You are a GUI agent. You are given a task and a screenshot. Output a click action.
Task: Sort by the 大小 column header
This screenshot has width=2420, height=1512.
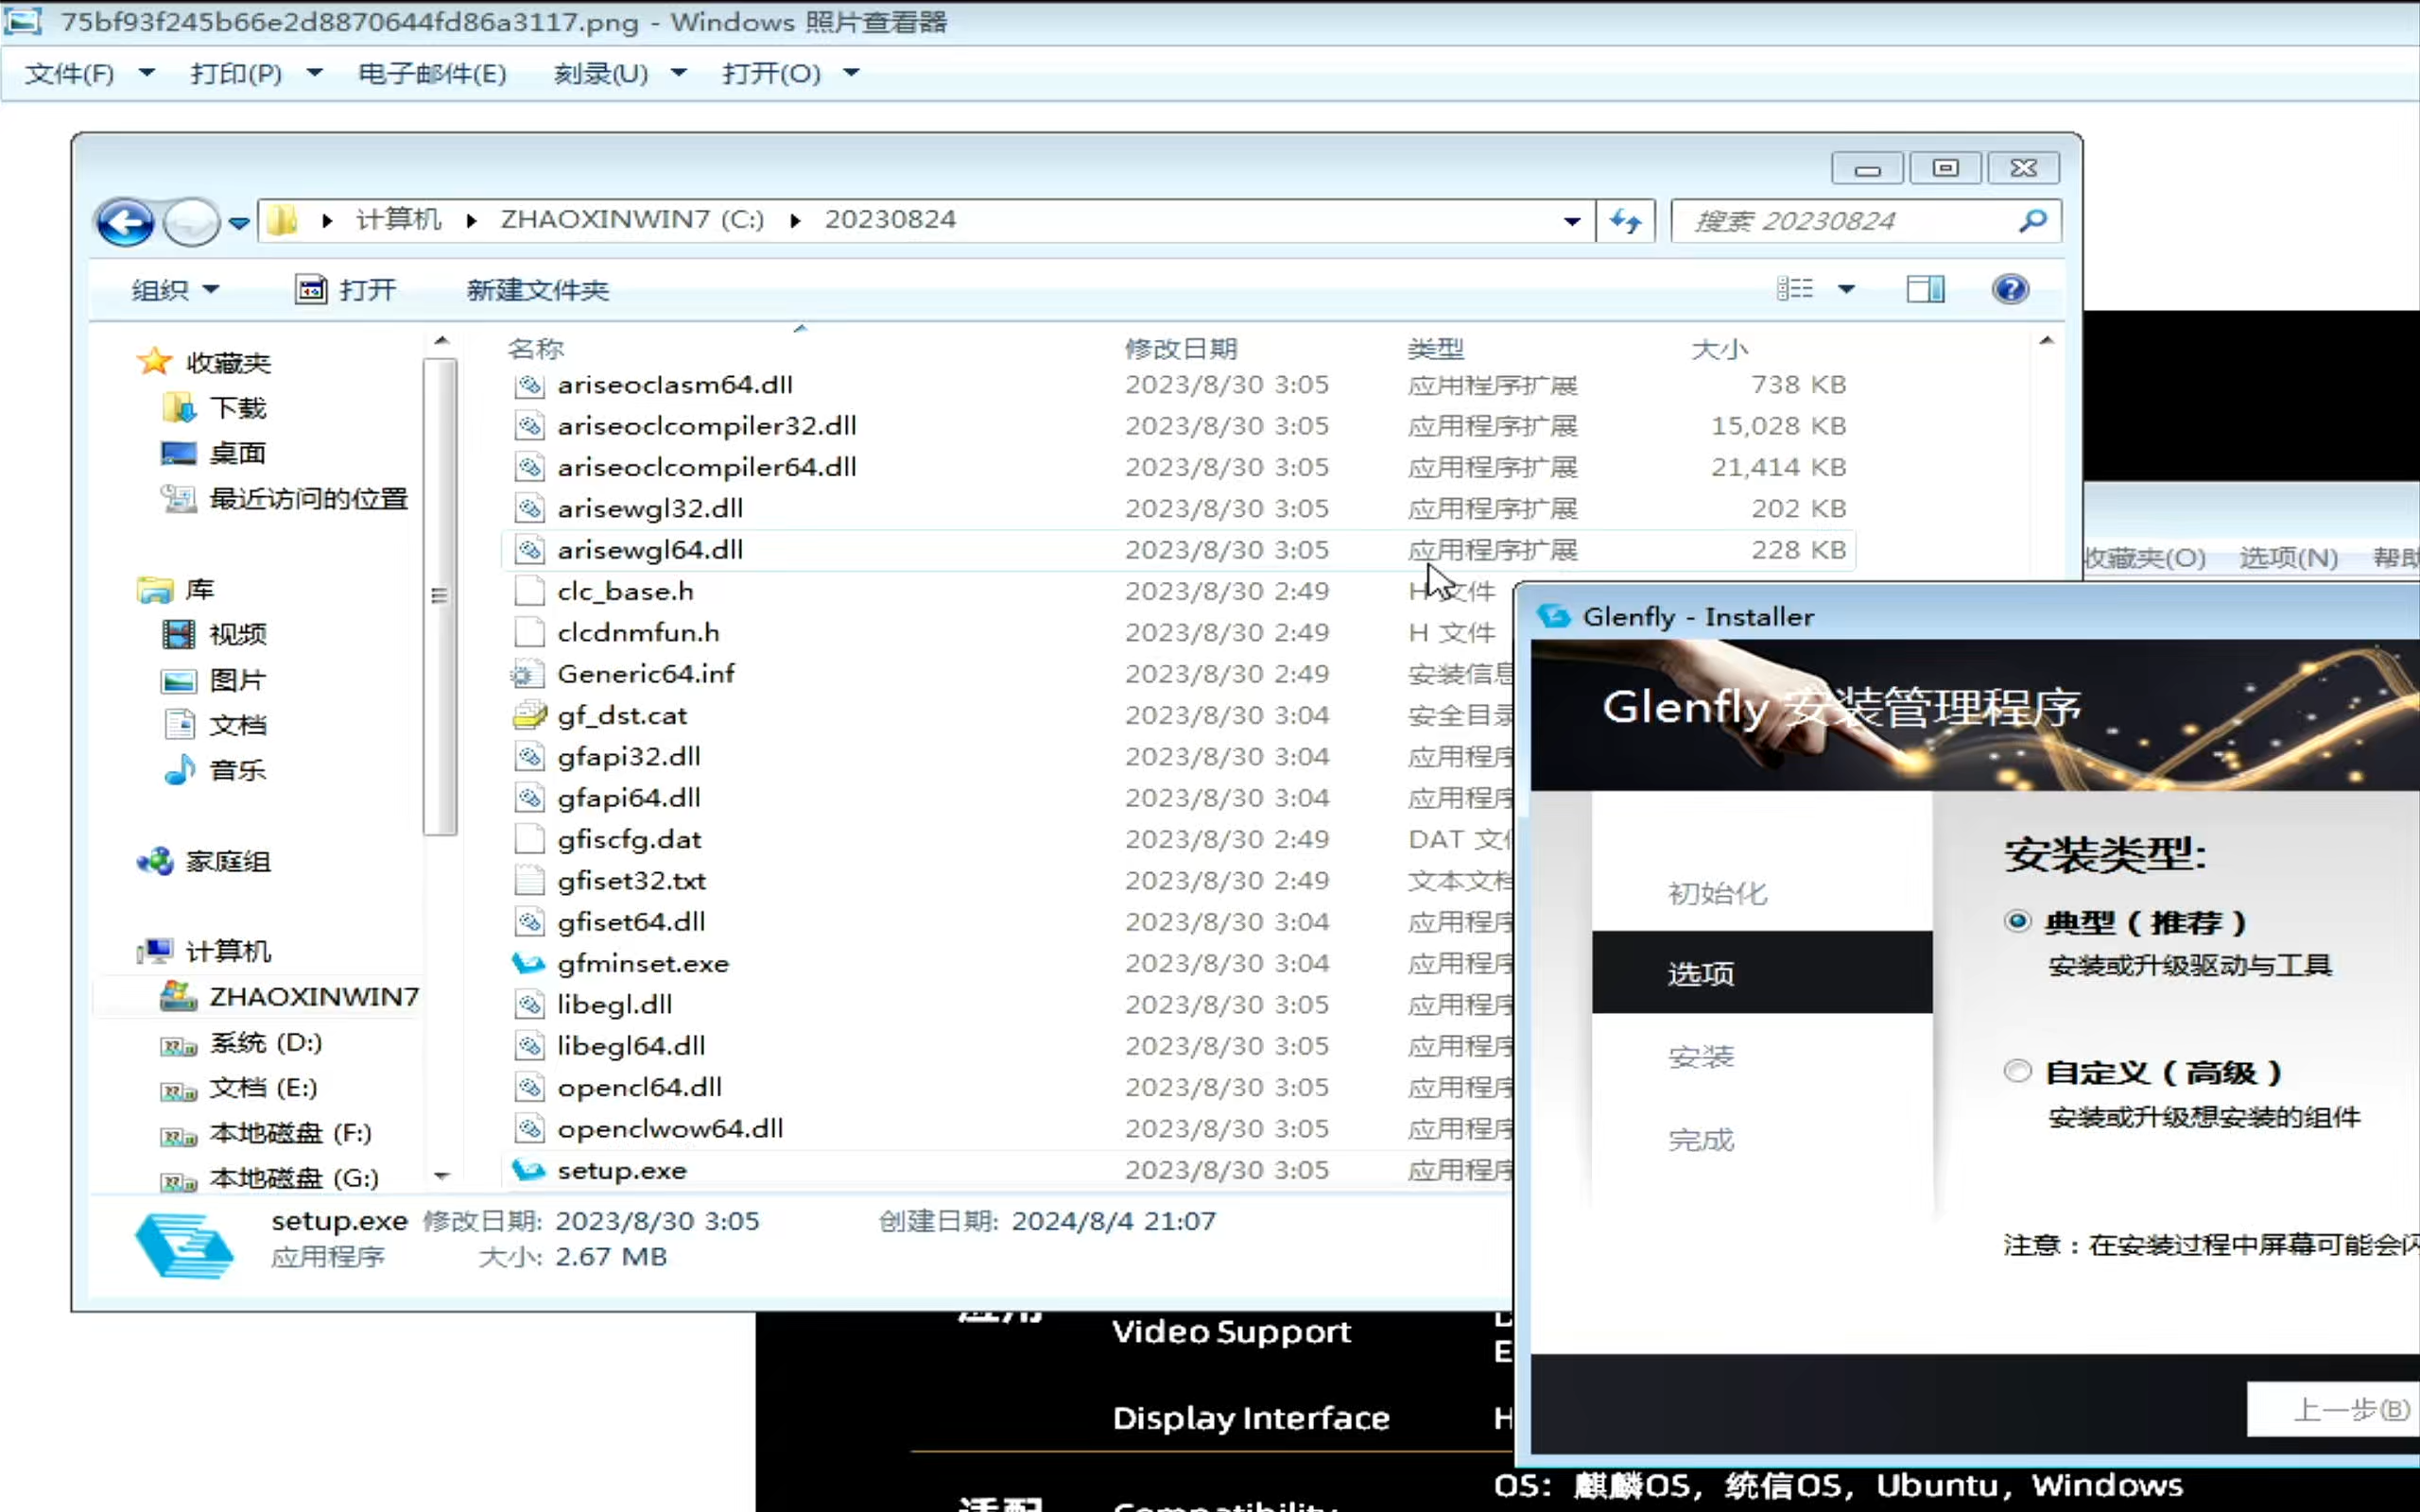(1719, 348)
